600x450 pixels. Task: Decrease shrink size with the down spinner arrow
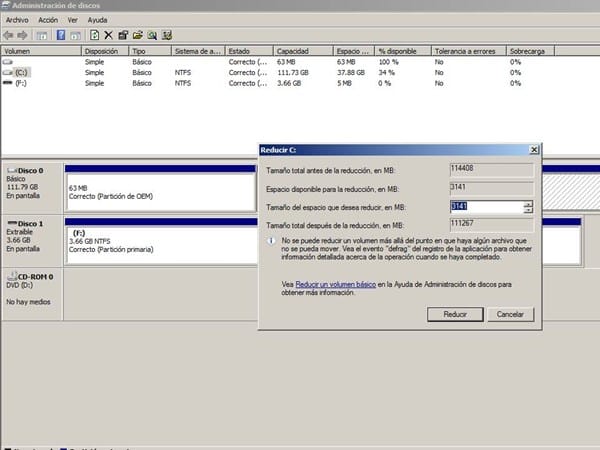click(528, 211)
